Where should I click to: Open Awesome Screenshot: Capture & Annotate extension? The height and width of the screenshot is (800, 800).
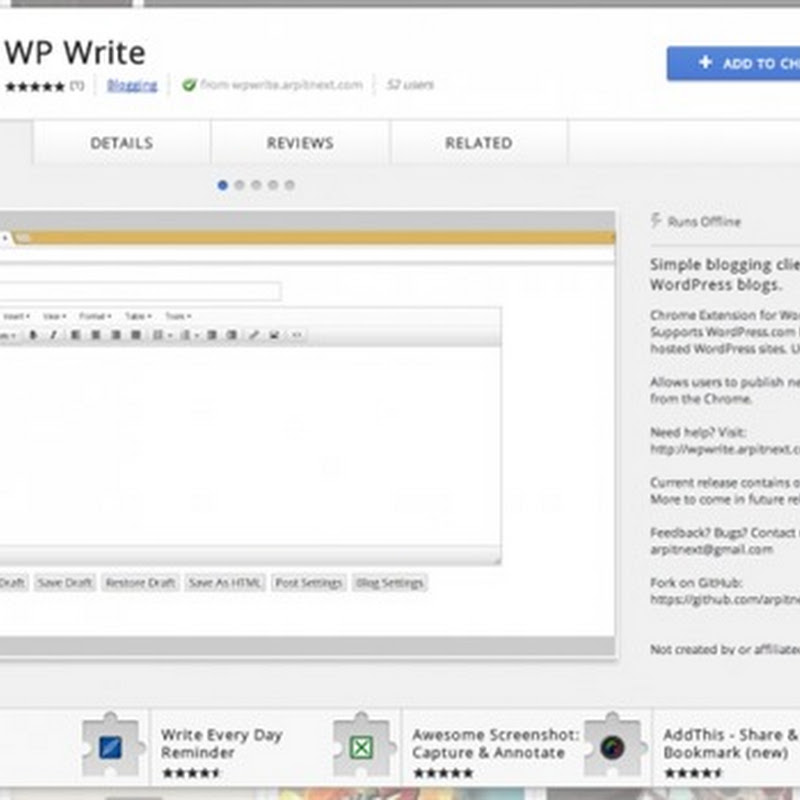[495, 743]
